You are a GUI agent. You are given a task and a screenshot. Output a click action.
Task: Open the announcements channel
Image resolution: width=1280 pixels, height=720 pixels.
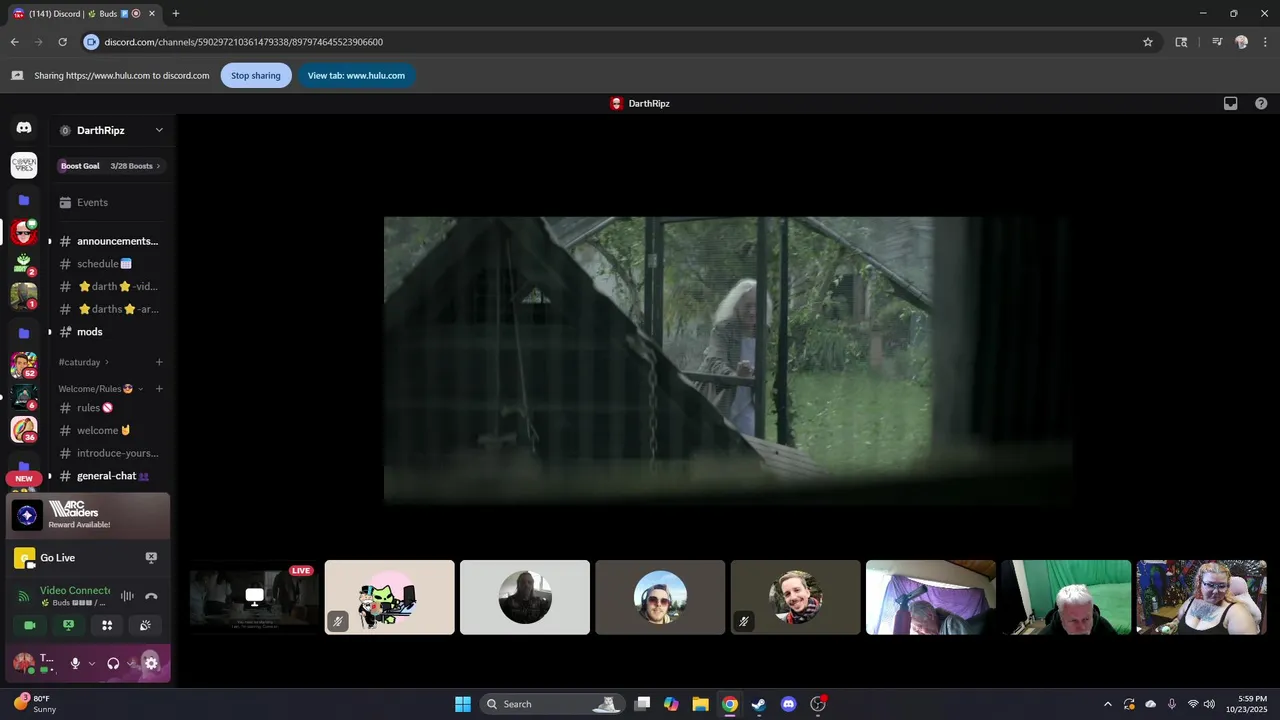pyautogui.click(x=112, y=241)
